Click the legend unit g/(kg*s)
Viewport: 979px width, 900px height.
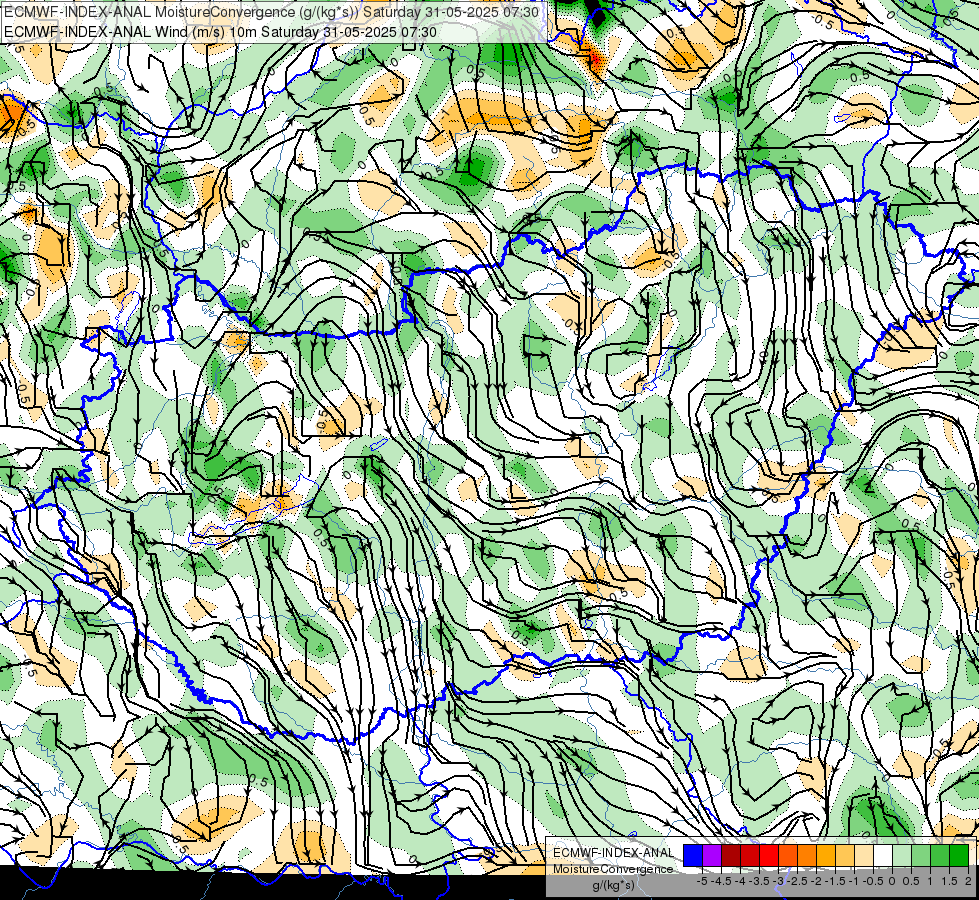click(x=614, y=885)
